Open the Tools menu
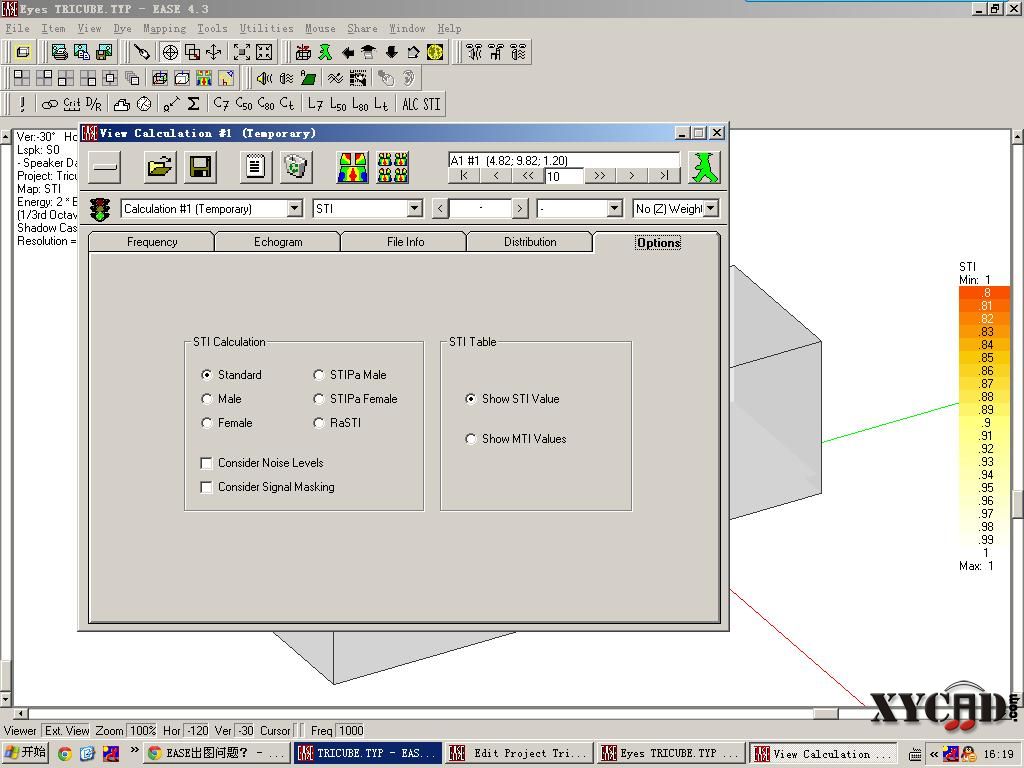 tap(212, 28)
